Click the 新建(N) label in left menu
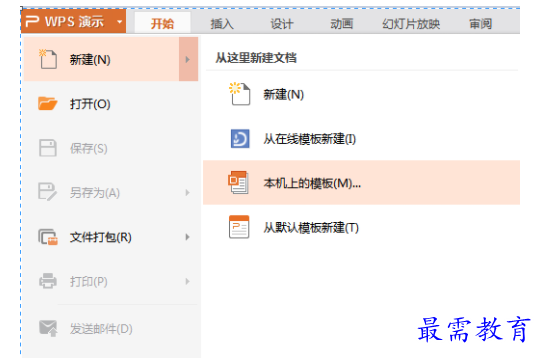The width and height of the screenshot is (539, 361). 90,60
